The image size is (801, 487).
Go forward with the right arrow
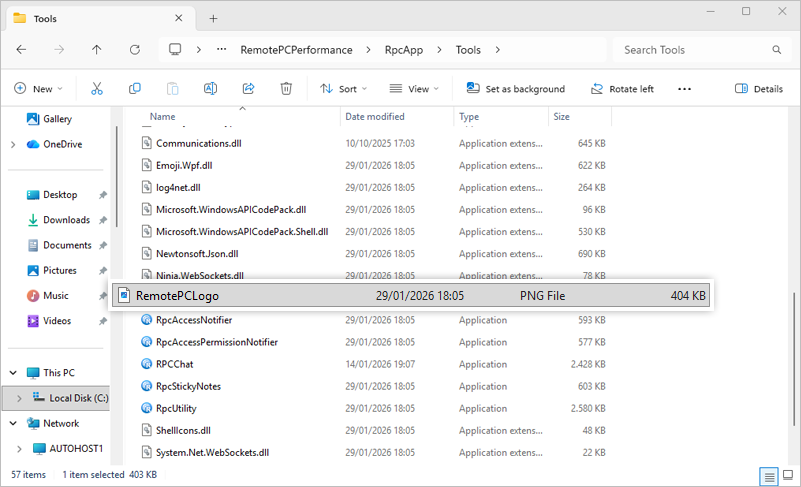(x=59, y=50)
